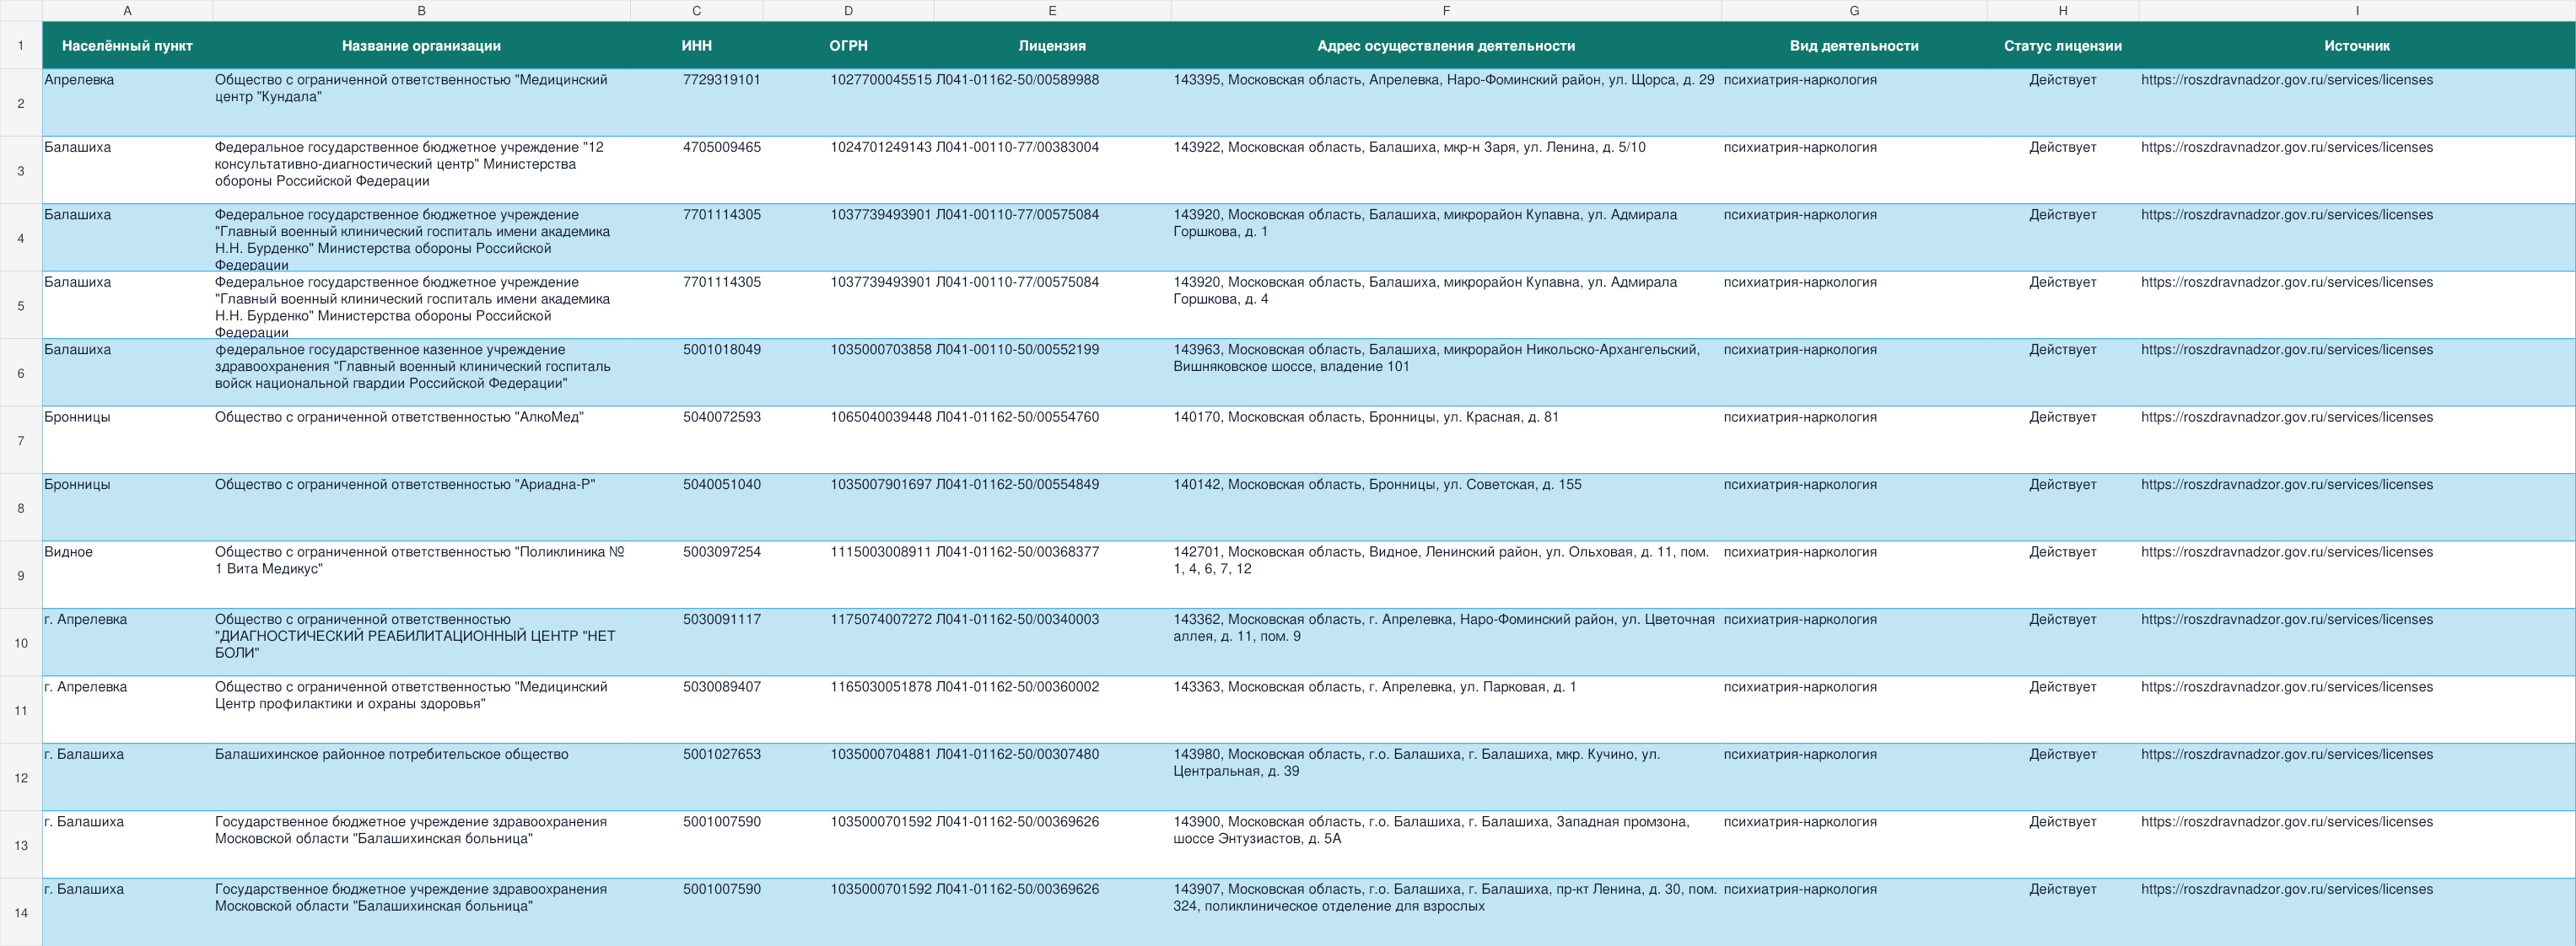Select 'Действует' status cell in row 13
This screenshot has width=2576, height=946.
[2063, 845]
